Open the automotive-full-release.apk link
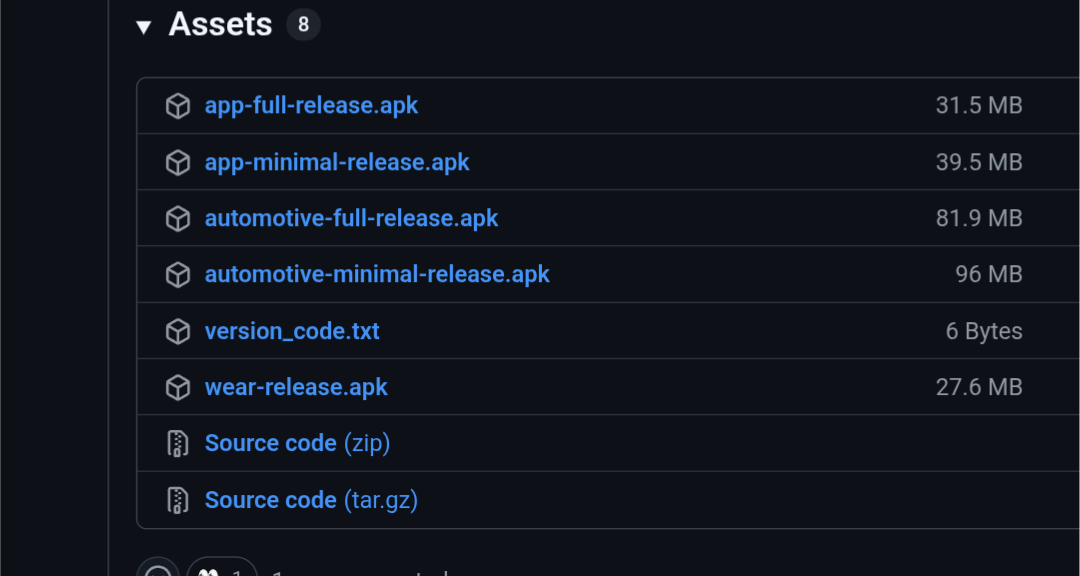1080x576 pixels. 351,218
